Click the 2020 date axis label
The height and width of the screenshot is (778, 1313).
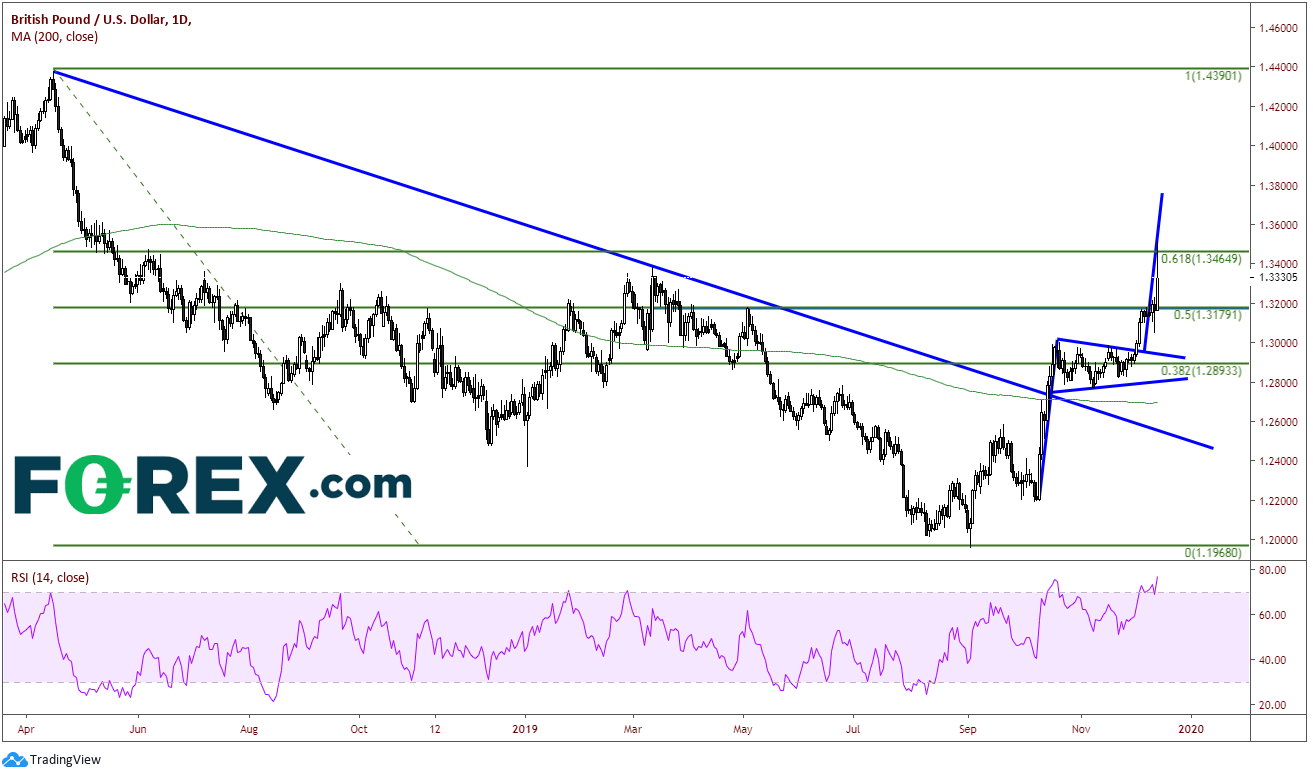(1190, 729)
